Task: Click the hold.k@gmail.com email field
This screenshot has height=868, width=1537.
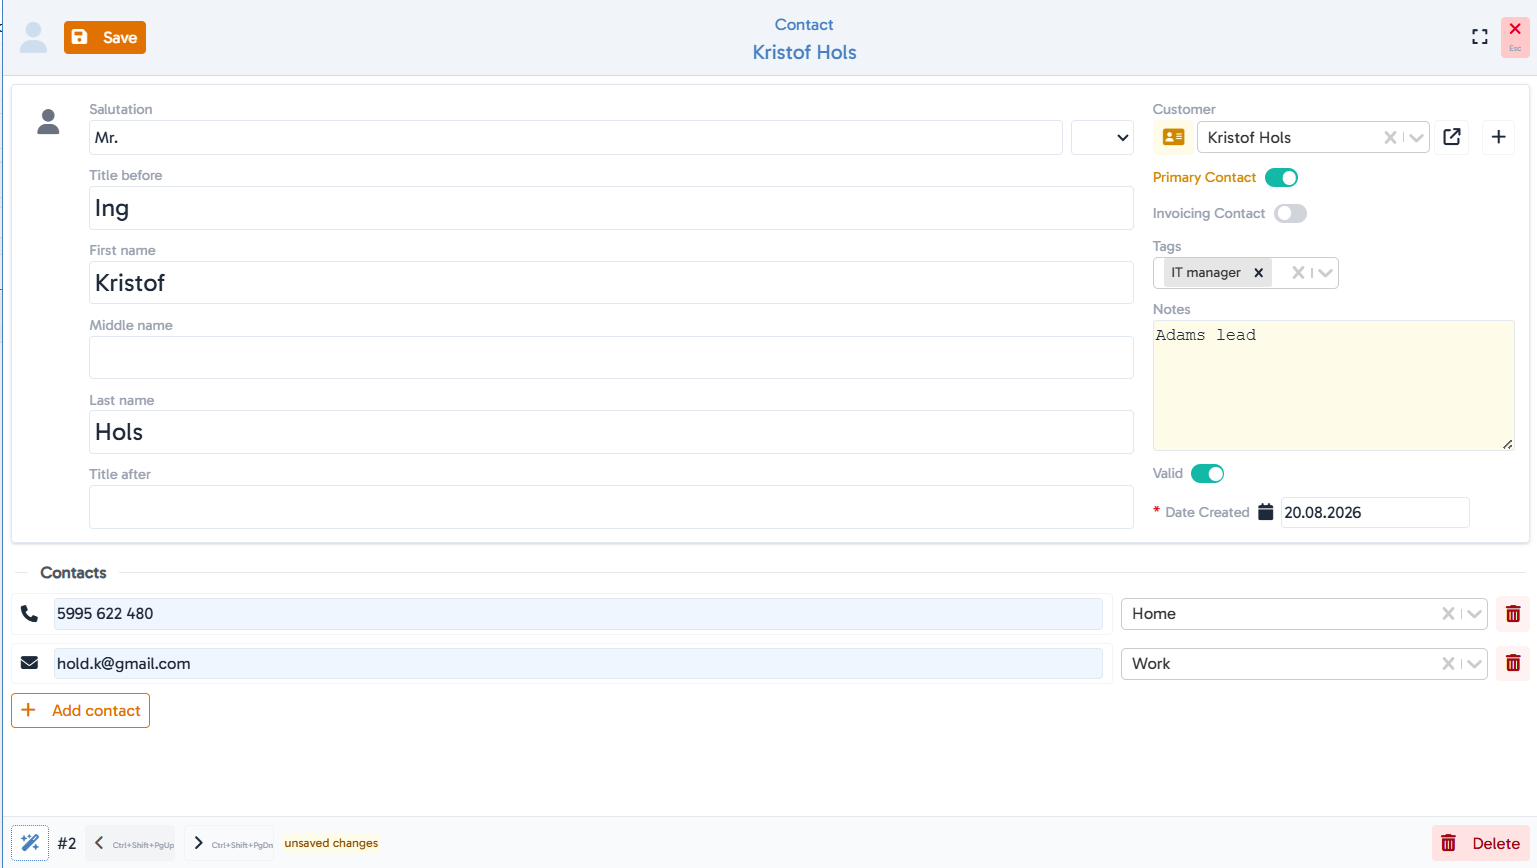Action: (578, 663)
